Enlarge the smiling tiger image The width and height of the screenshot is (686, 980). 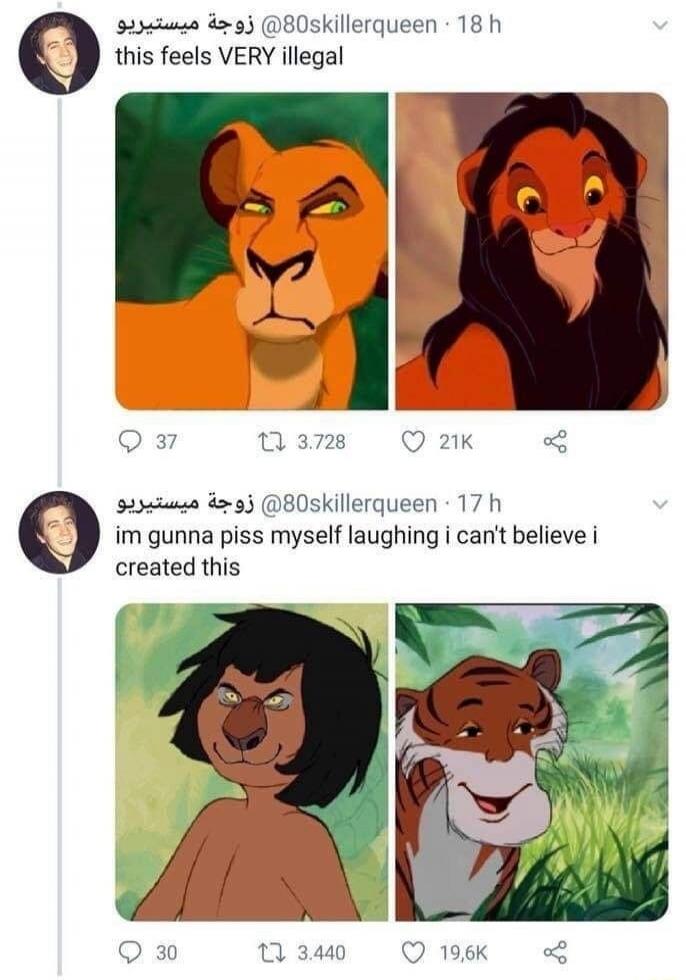[531, 761]
